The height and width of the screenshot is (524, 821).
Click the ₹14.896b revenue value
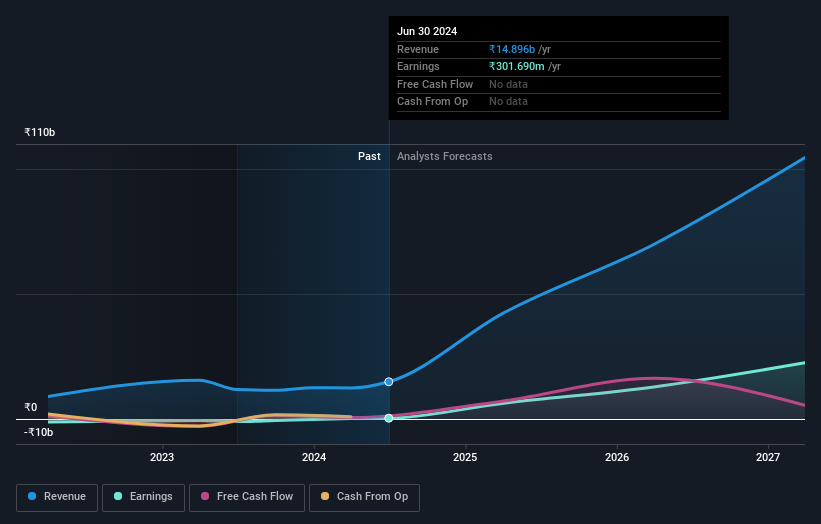click(x=512, y=49)
